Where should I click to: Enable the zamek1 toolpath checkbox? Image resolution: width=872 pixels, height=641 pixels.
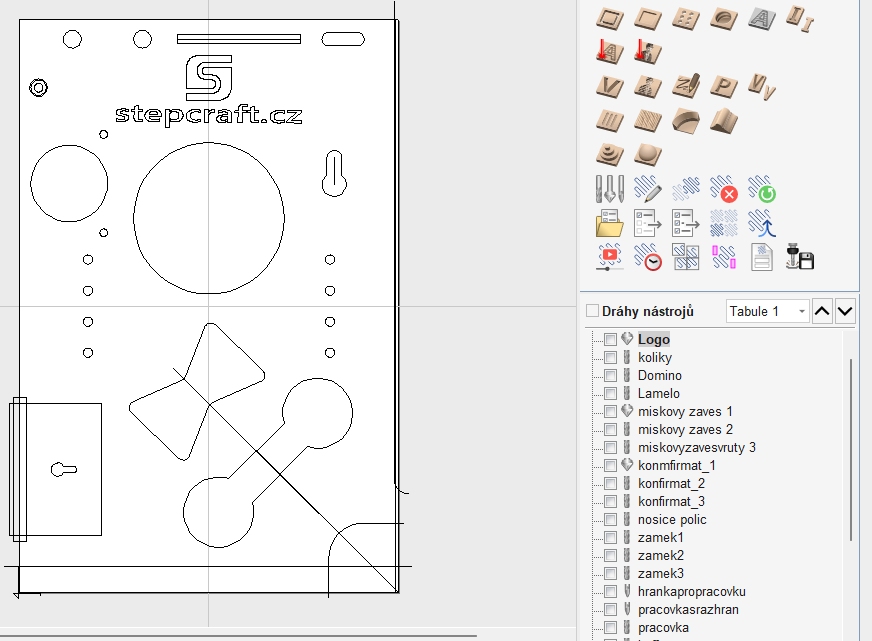click(611, 538)
